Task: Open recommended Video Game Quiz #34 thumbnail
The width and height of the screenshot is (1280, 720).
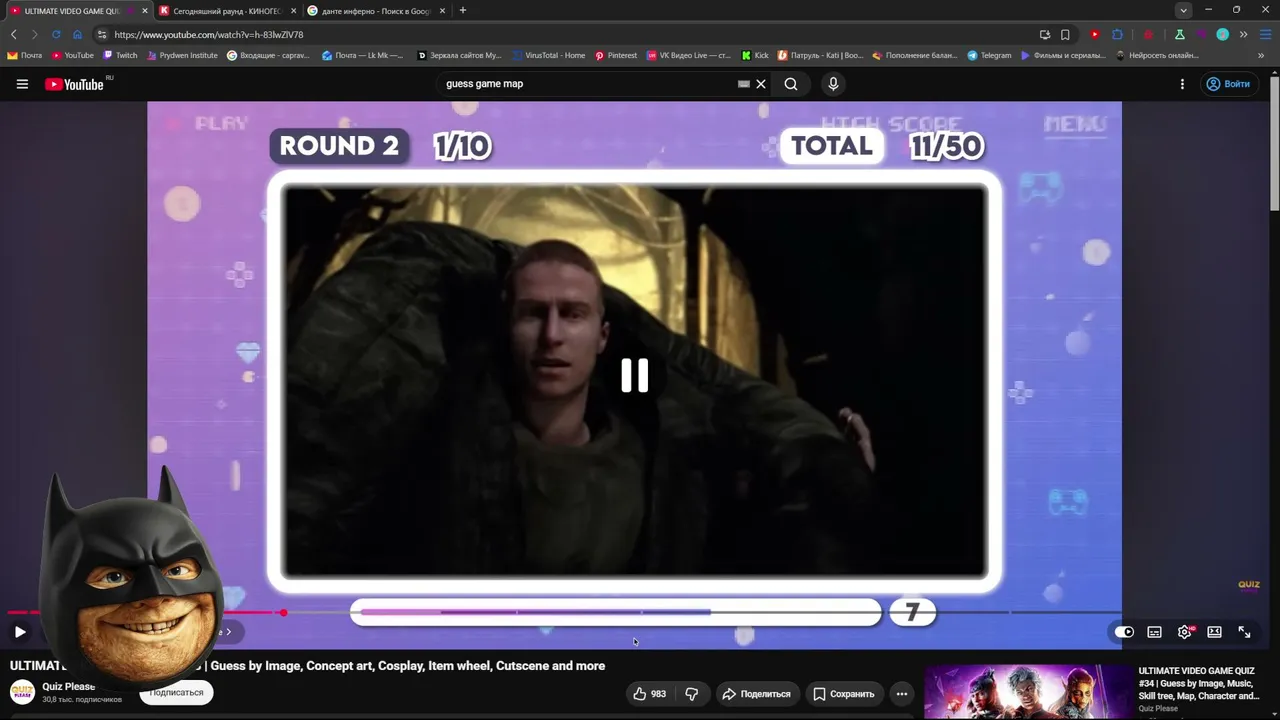Action: pos(1027,692)
